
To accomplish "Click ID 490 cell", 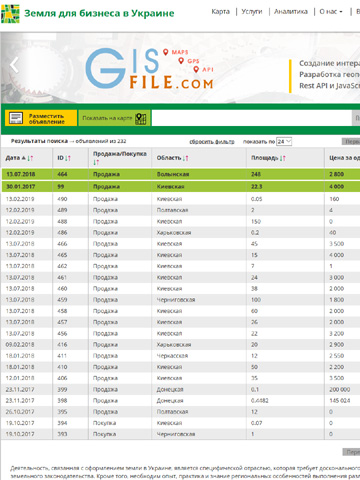I will (x=62, y=199).
